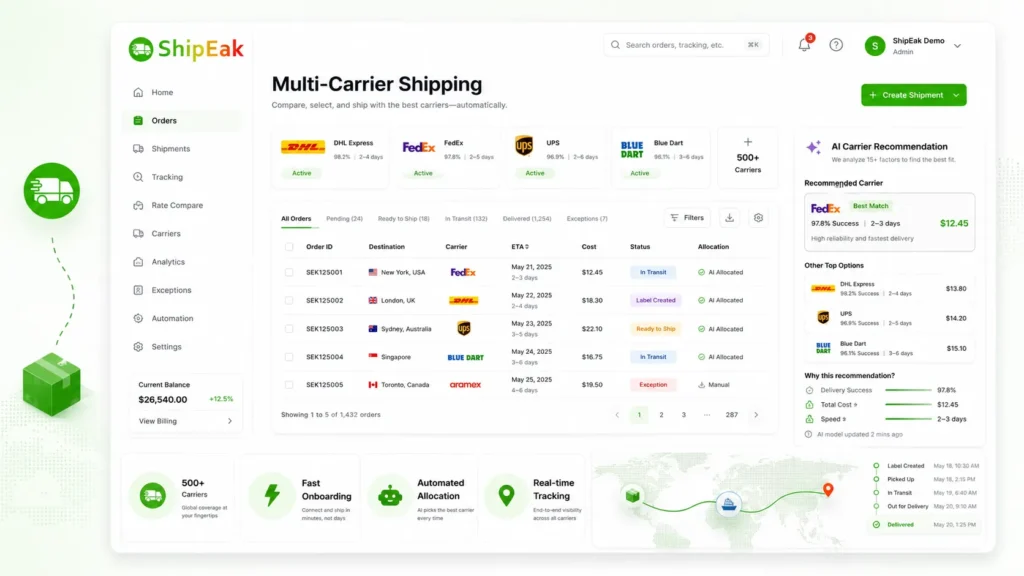This screenshot has height=576, width=1024.
Task: Open Automation in the sidebar
Action: tap(182, 319)
